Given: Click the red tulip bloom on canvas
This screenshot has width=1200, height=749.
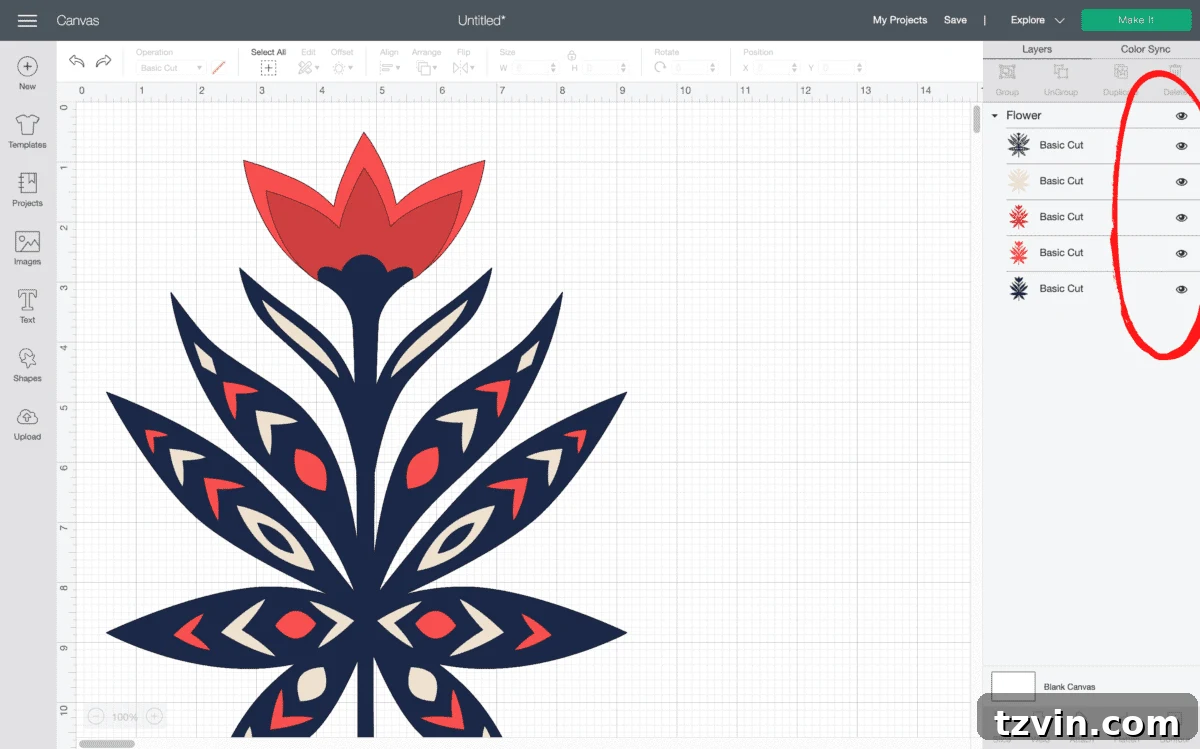Looking at the screenshot, I should (x=364, y=206).
